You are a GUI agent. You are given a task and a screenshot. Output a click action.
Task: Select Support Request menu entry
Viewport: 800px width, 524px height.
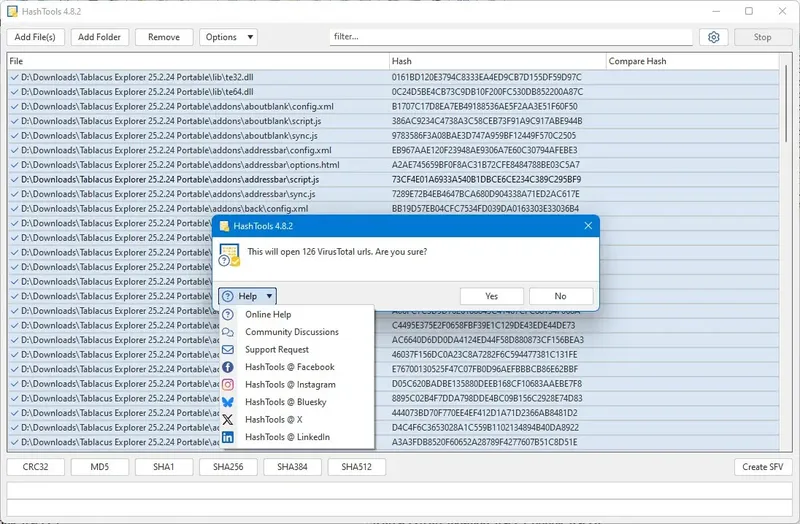coord(296,350)
